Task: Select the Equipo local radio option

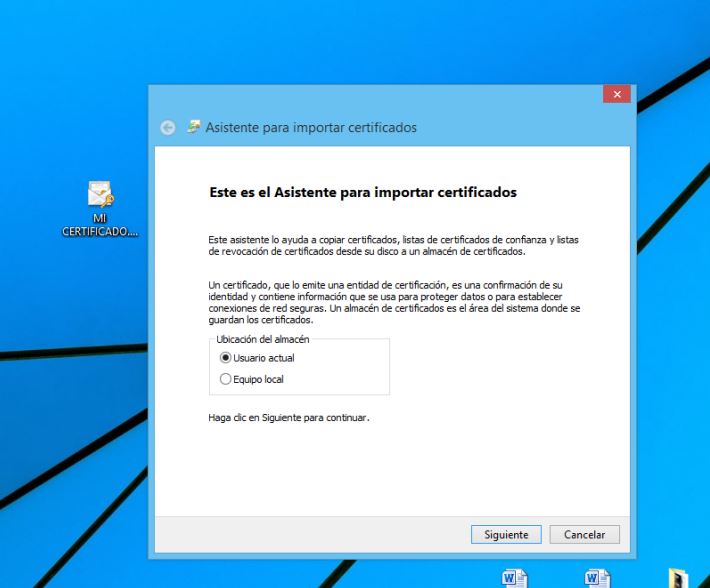Action: [252, 379]
